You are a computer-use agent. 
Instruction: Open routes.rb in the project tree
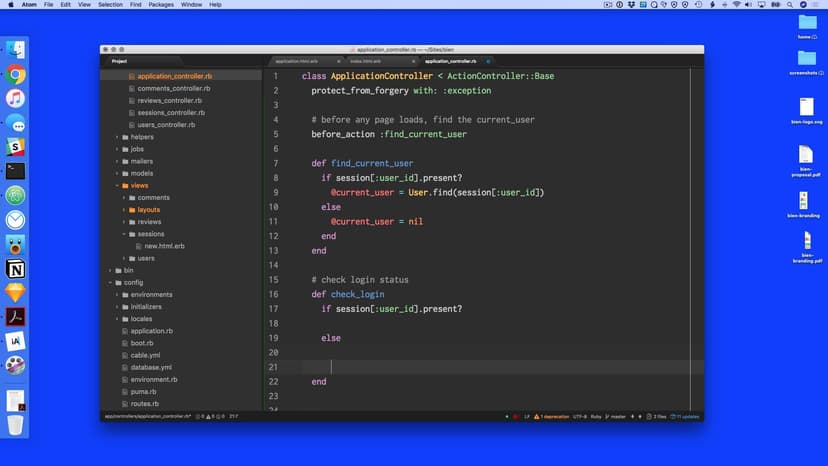click(x=144, y=404)
